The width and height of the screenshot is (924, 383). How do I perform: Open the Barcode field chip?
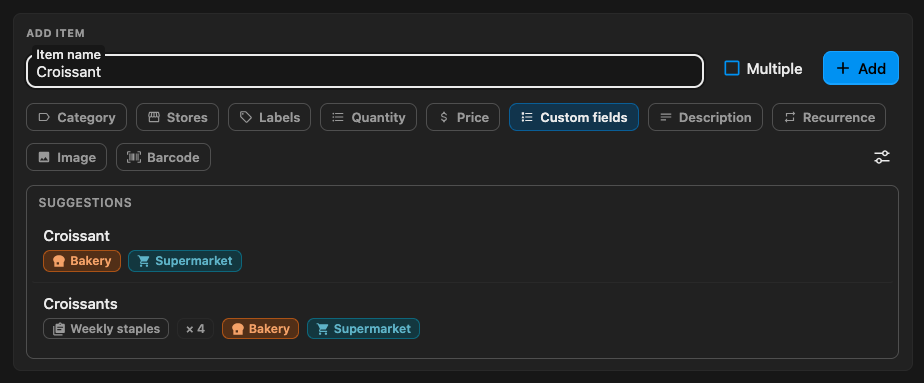[x=163, y=157]
